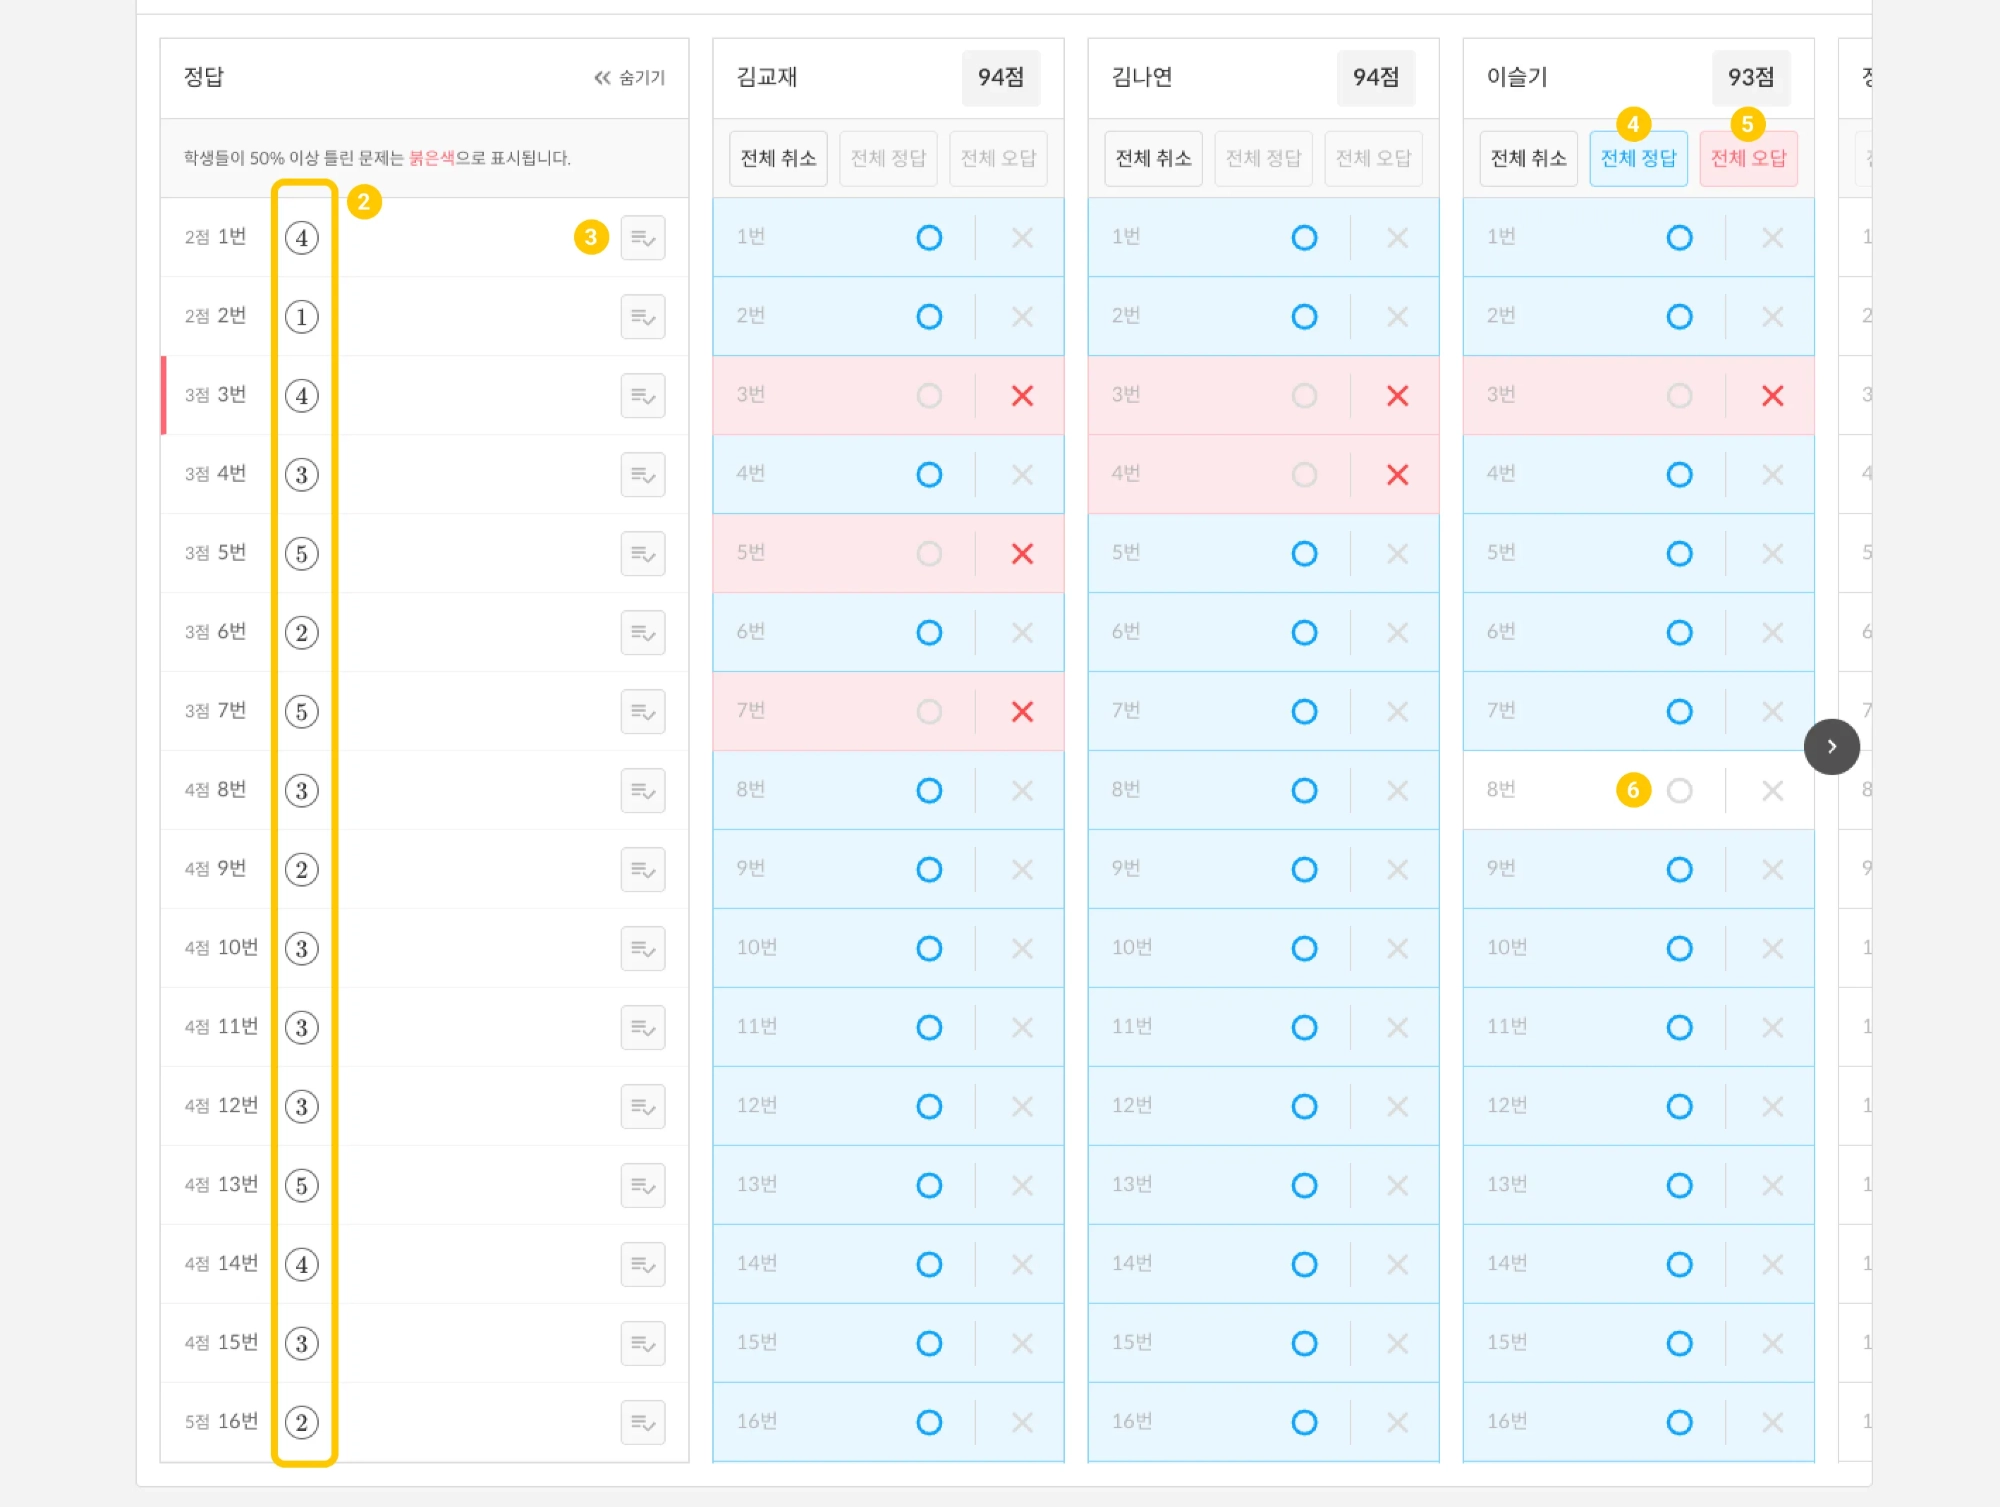Click 전체 정답 for 김나연
This screenshot has width=2000, height=1507.
click(1263, 158)
